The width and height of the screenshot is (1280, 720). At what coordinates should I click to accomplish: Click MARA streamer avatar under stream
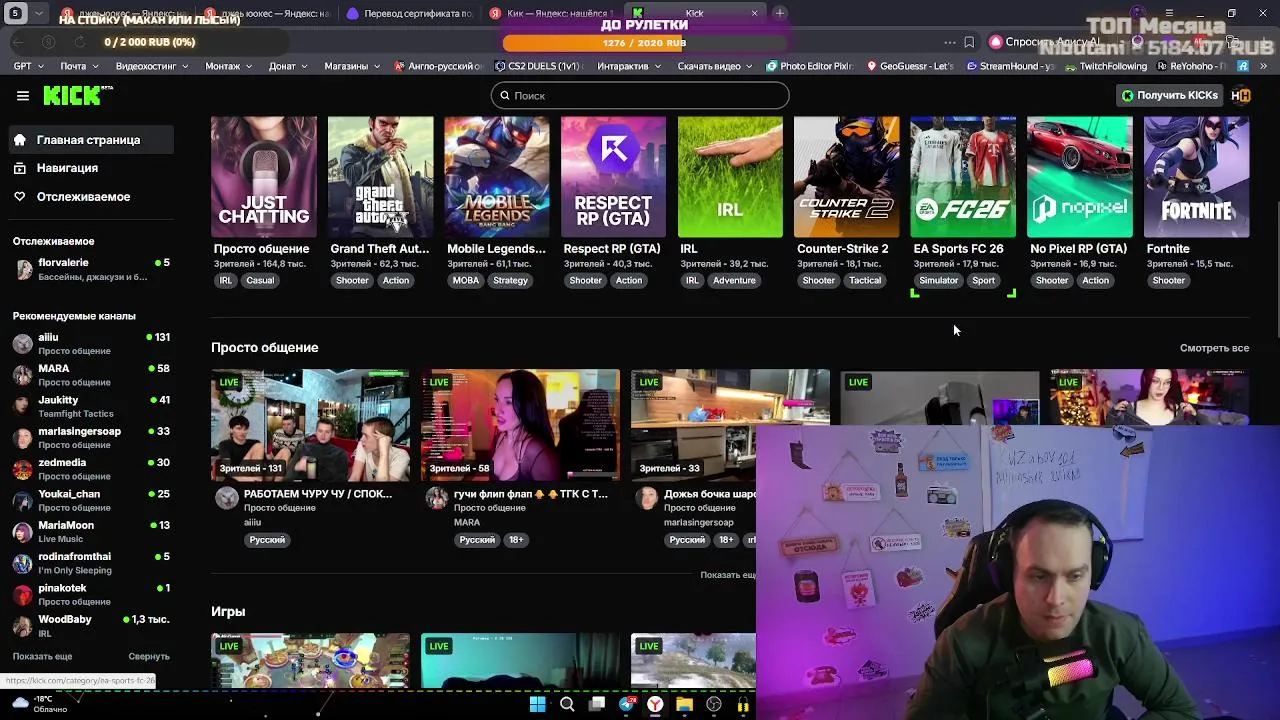click(x=437, y=498)
